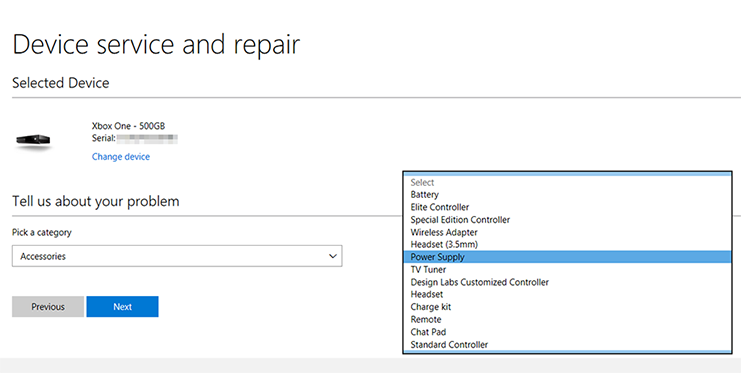Pick TV Tuner from the list
The image size is (741, 373).
tap(567, 269)
